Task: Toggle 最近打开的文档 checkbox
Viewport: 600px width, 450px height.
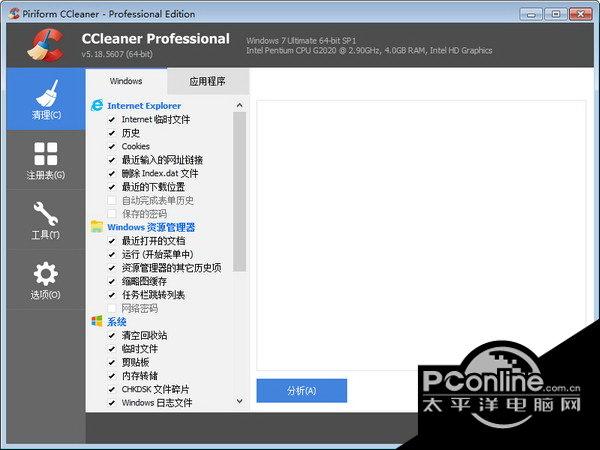Action: (x=112, y=241)
